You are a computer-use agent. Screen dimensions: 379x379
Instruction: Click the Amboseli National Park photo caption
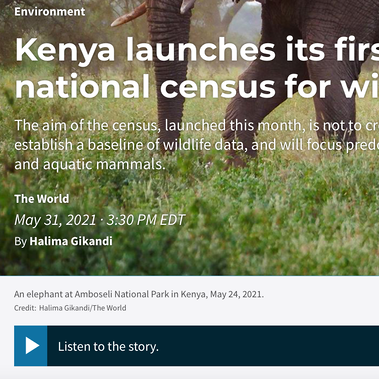coord(139,294)
